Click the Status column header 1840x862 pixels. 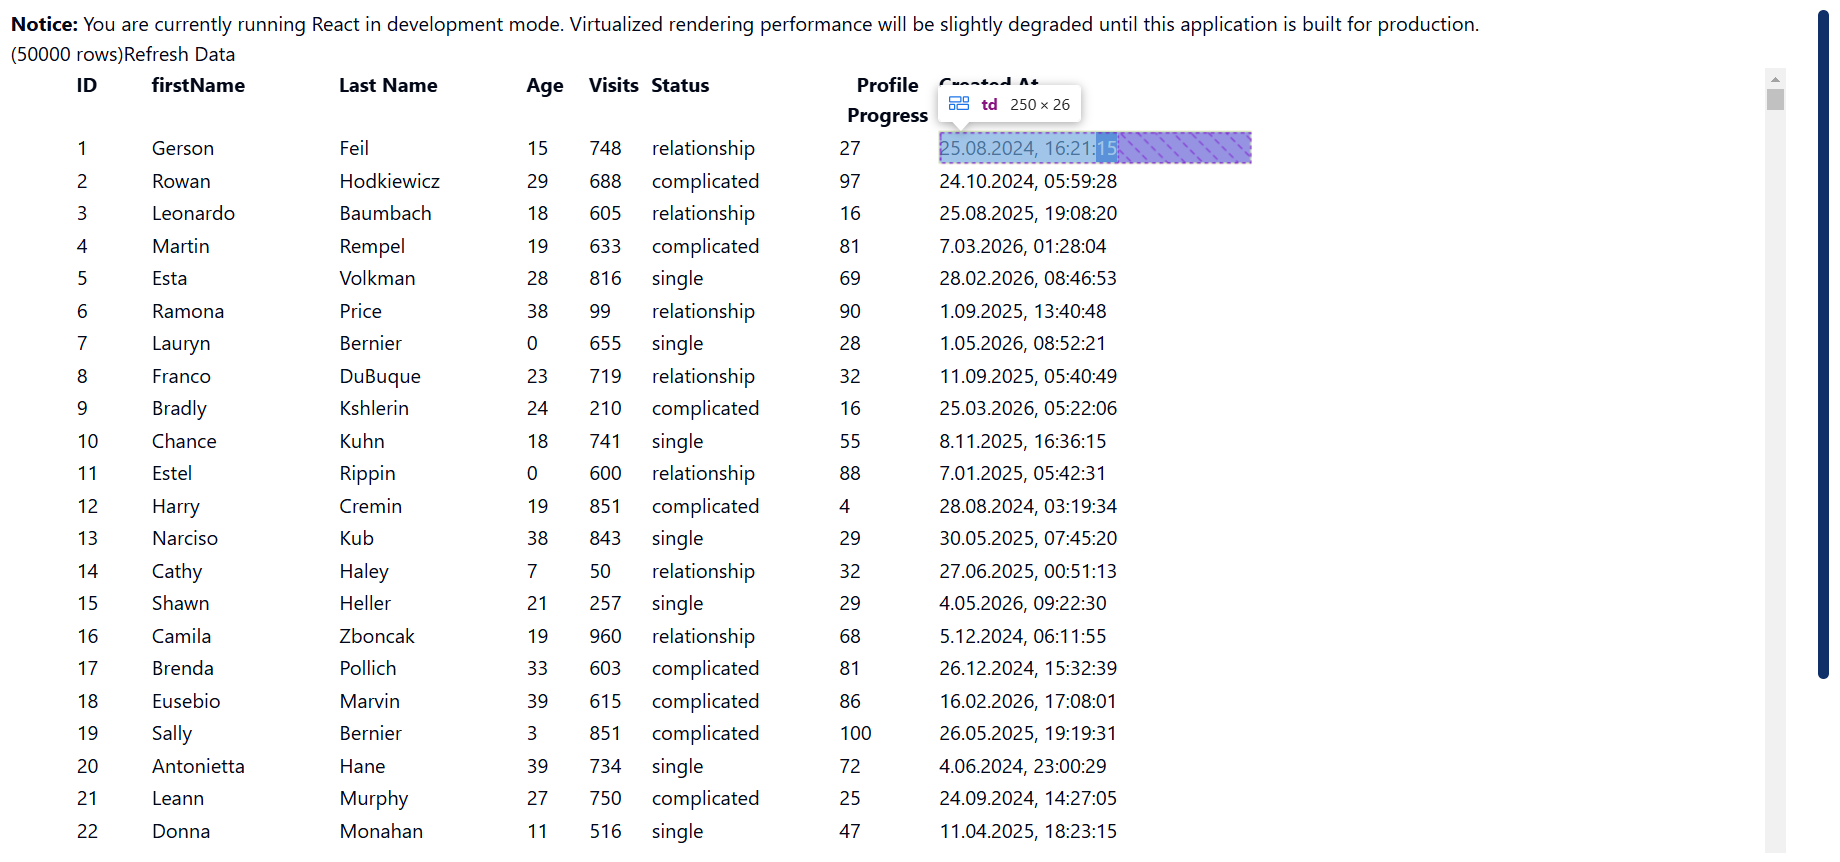click(x=680, y=86)
